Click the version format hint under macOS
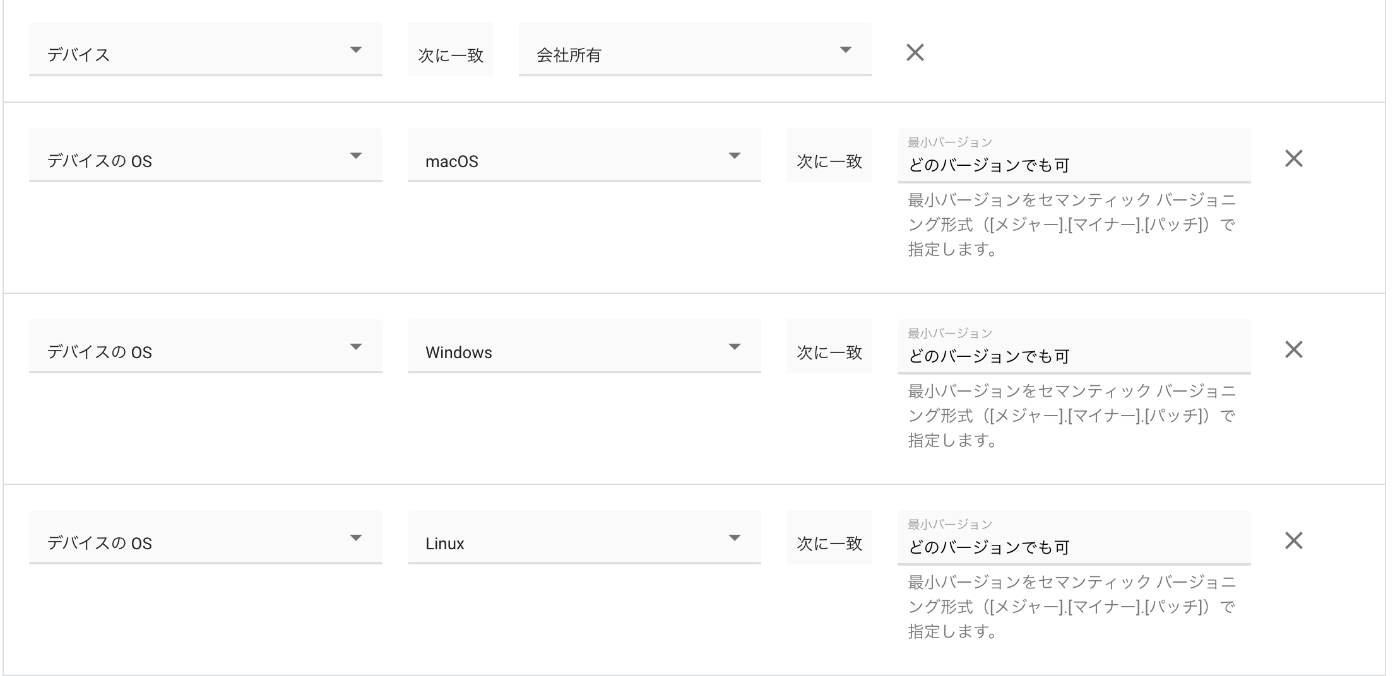1400x676 pixels. [x=1071, y=224]
